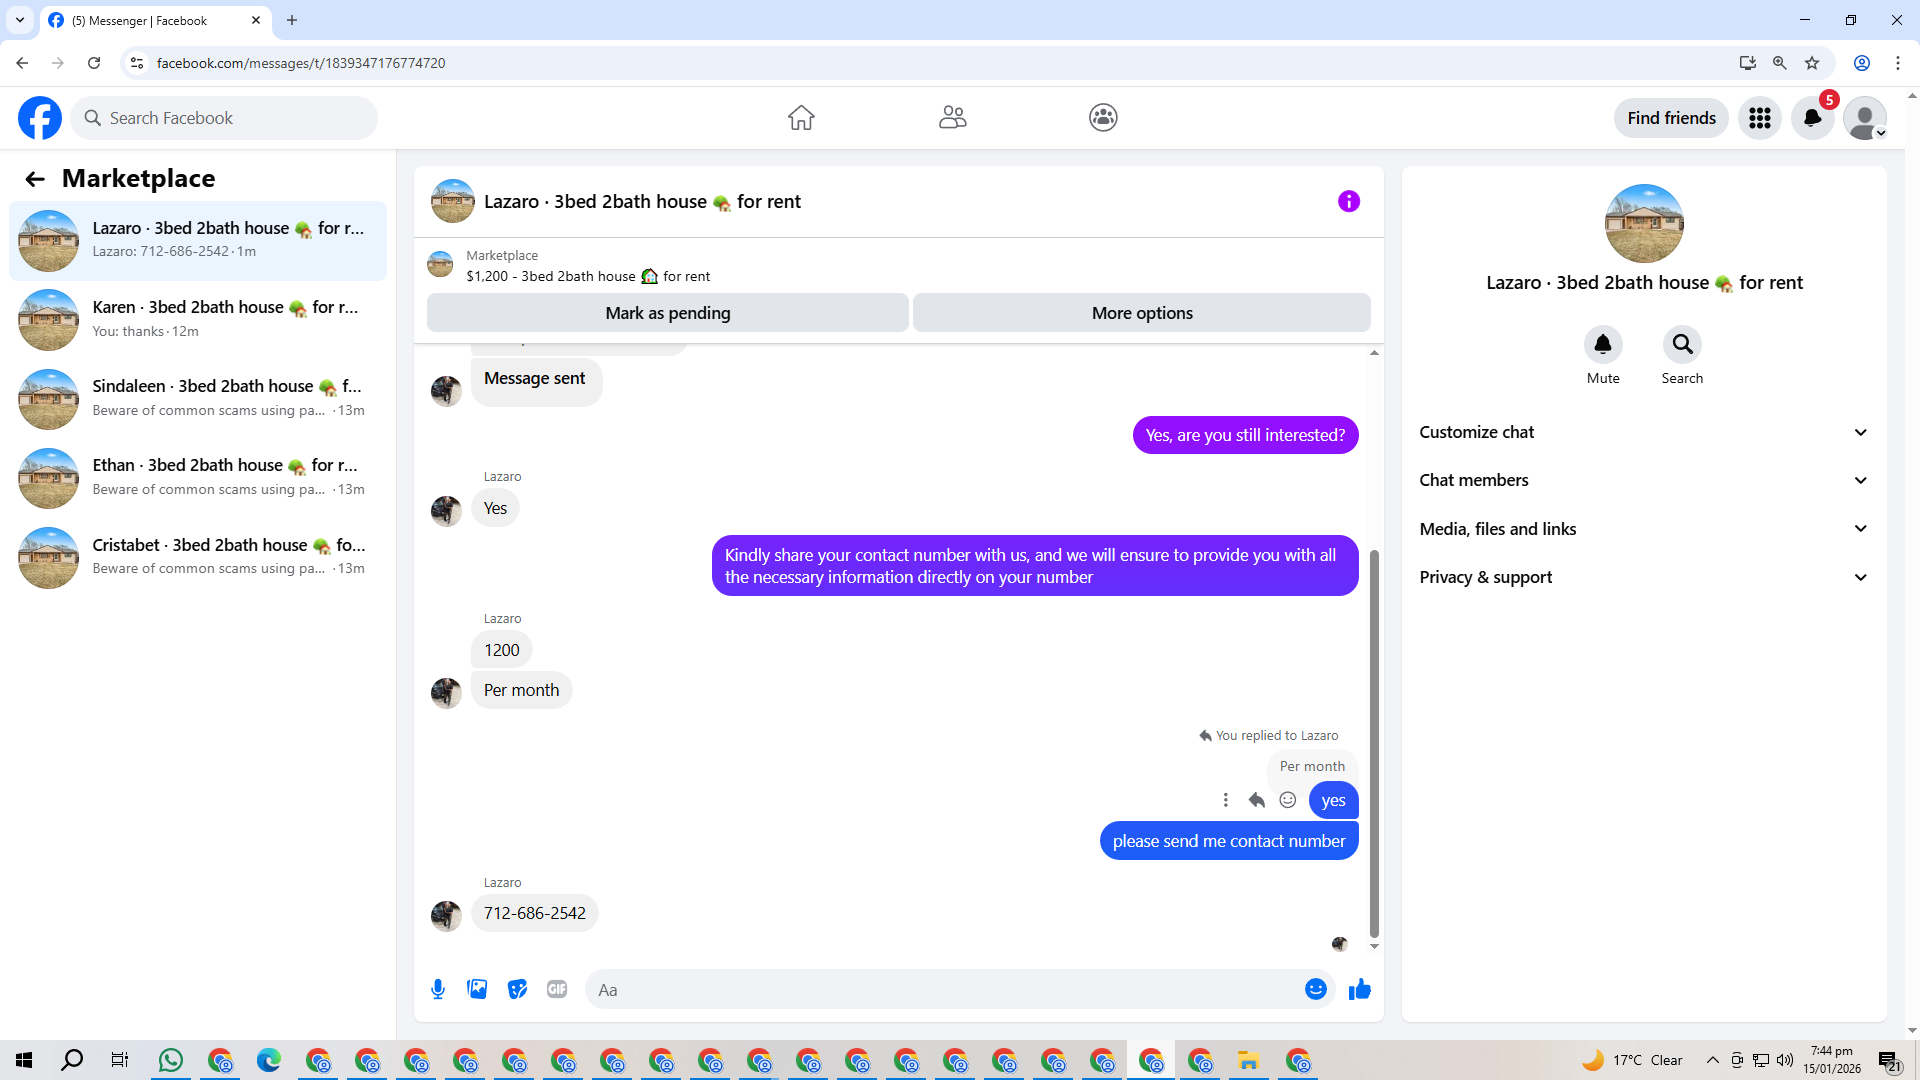This screenshot has height=1080, width=1920.
Task: React to the 'yes' message with emoji
Action: [x=1288, y=800]
